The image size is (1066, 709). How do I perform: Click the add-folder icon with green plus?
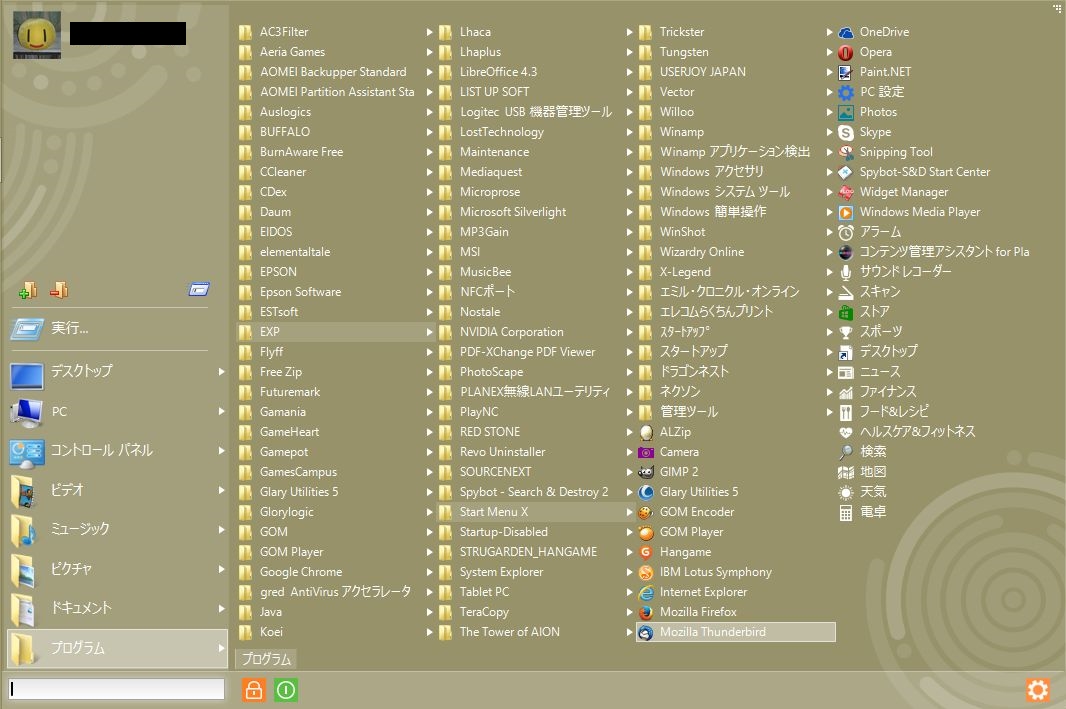[28, 290]
